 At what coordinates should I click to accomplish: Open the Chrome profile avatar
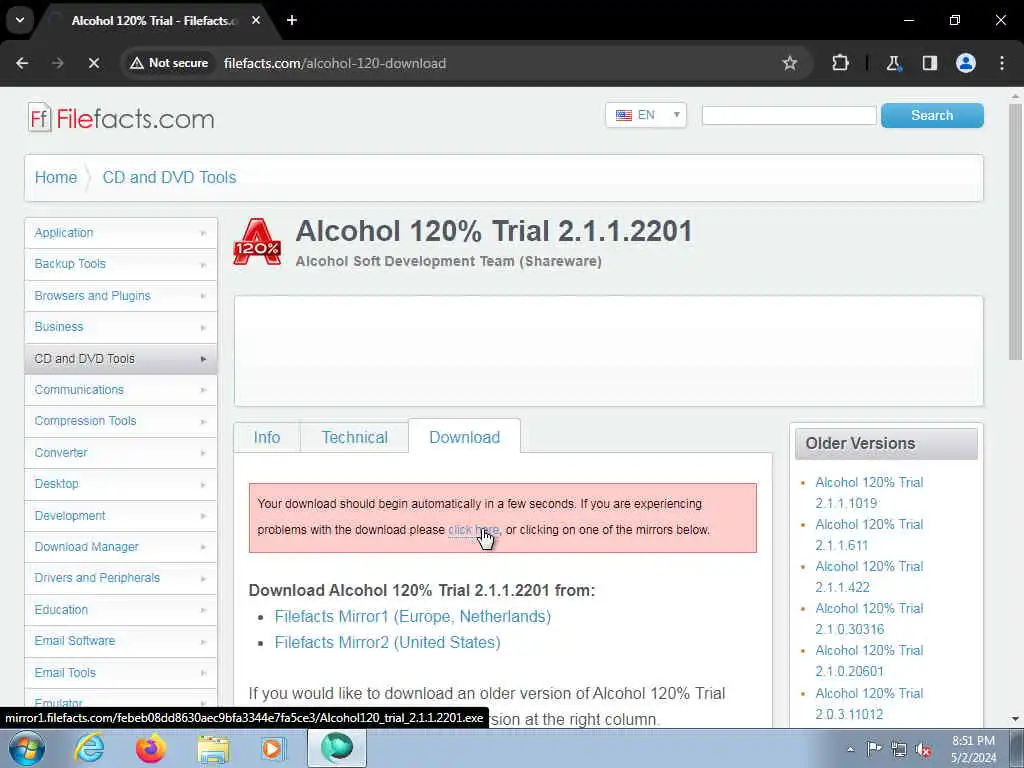(x=966, y=63)
